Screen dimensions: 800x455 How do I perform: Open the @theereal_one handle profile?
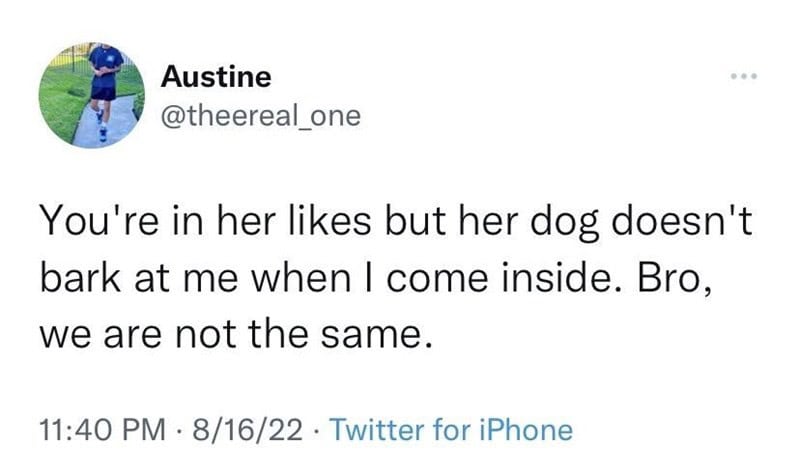261,116
